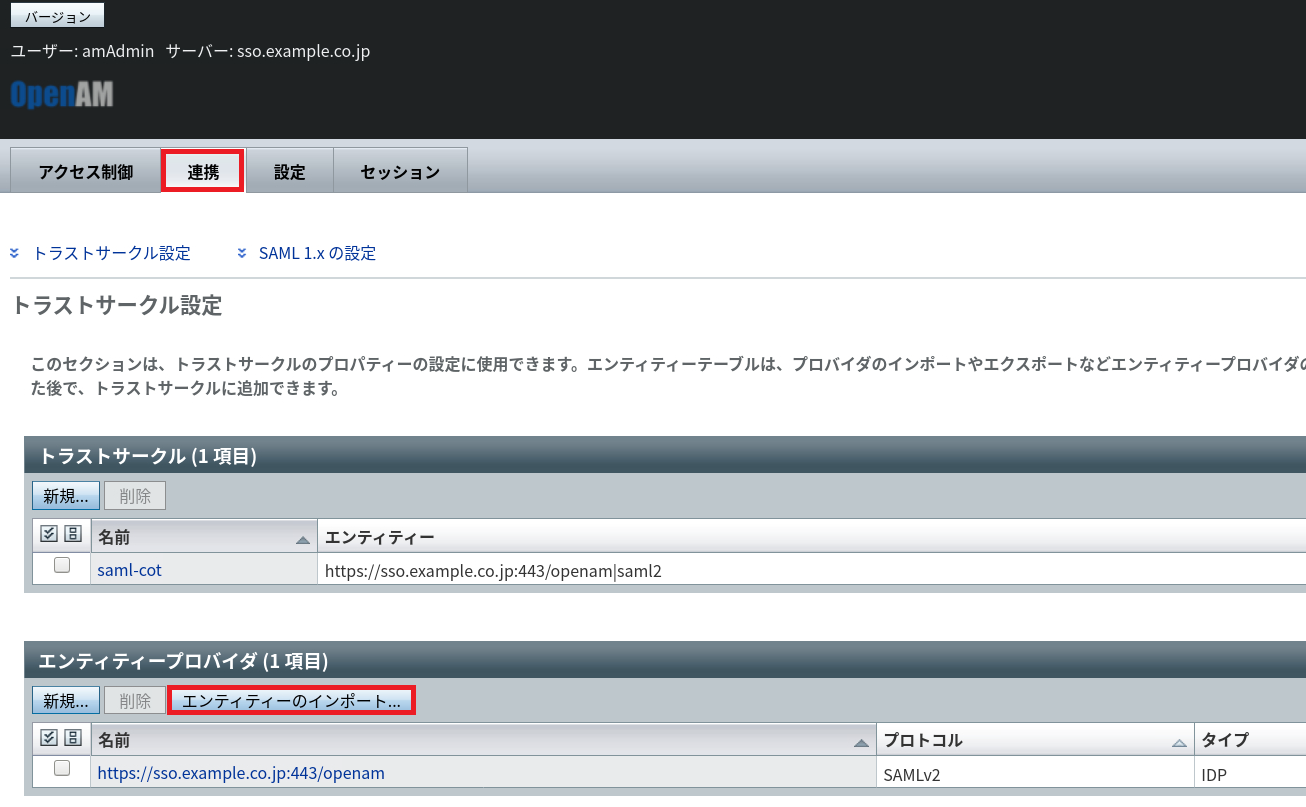This screenshot has width=1306, height=807.
Task: Sort トラストサークル table by 名前 column
Action: [115, 538]
